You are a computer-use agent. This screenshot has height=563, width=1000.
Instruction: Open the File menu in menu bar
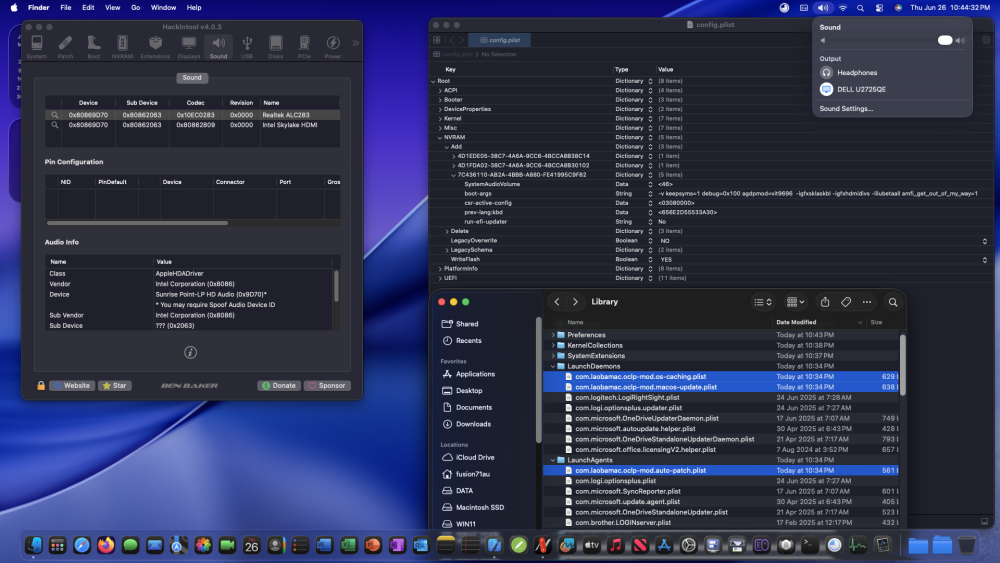click(x=66, y=8)
